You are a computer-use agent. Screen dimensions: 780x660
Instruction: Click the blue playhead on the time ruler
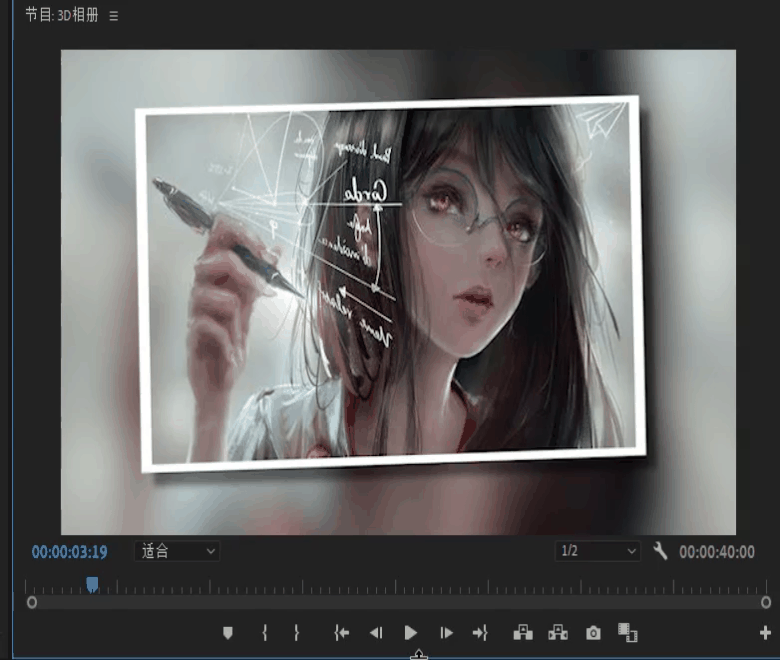92,584
